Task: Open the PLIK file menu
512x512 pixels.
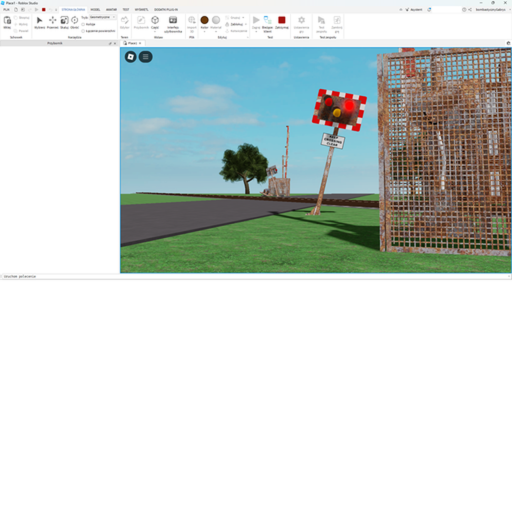Action: point(6,10)
